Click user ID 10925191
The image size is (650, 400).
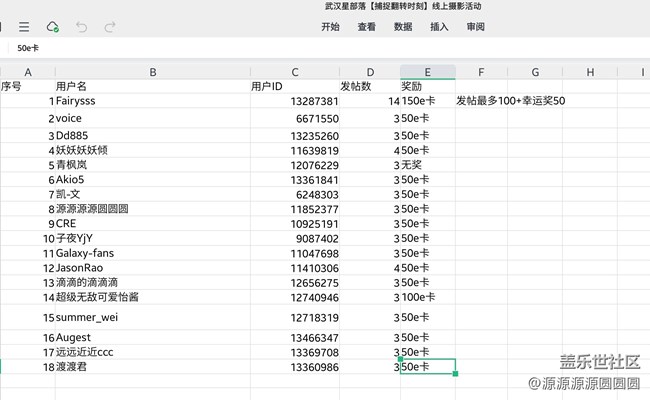295,223
